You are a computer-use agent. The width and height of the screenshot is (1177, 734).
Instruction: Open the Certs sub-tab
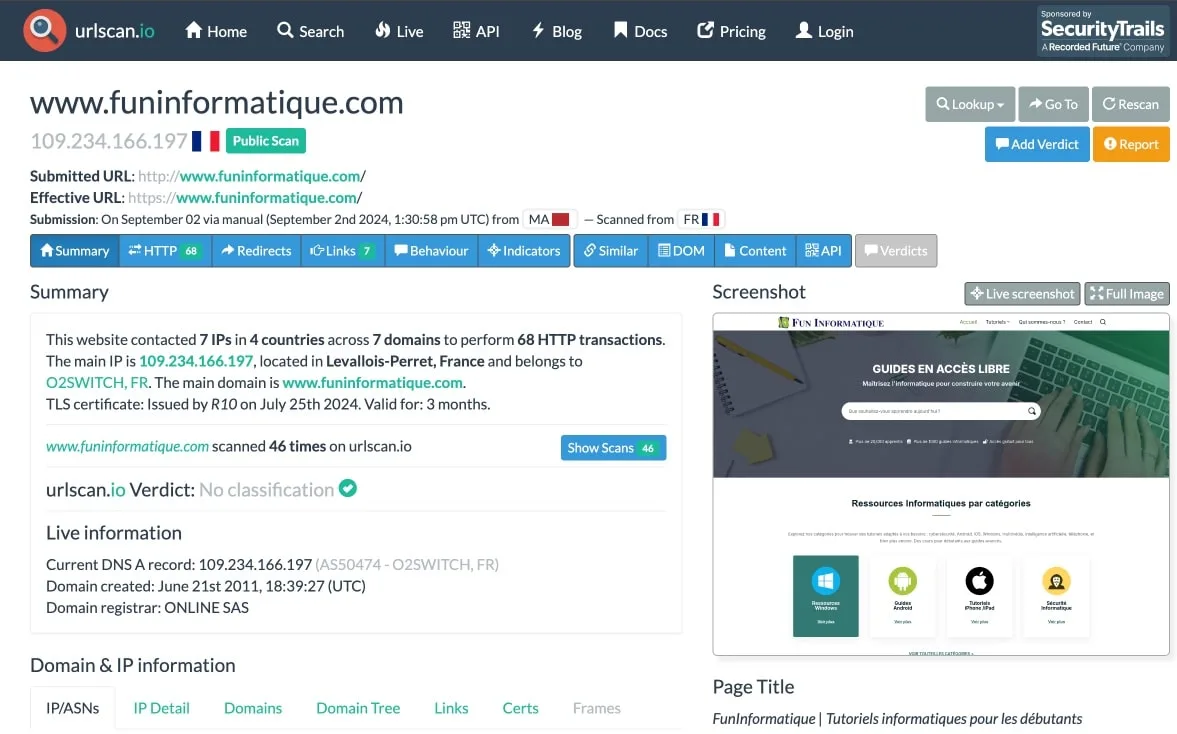(x=520, y=708)
